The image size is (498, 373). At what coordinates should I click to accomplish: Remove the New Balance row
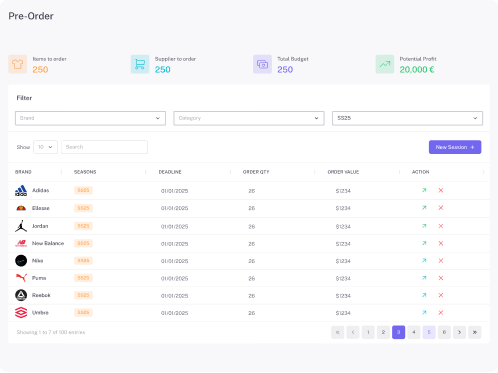point(441,243)
